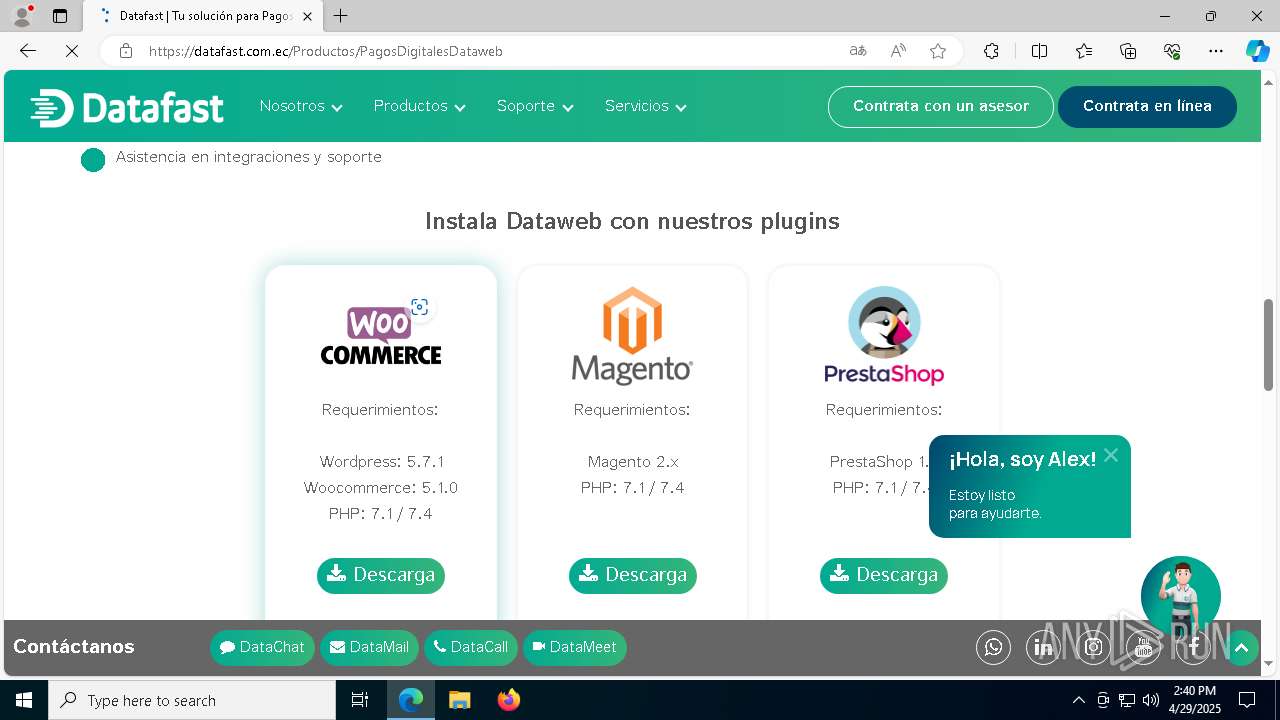Open Favorites list icon
Viewport: 1280px width, 720px height.
click(1084, 51)
